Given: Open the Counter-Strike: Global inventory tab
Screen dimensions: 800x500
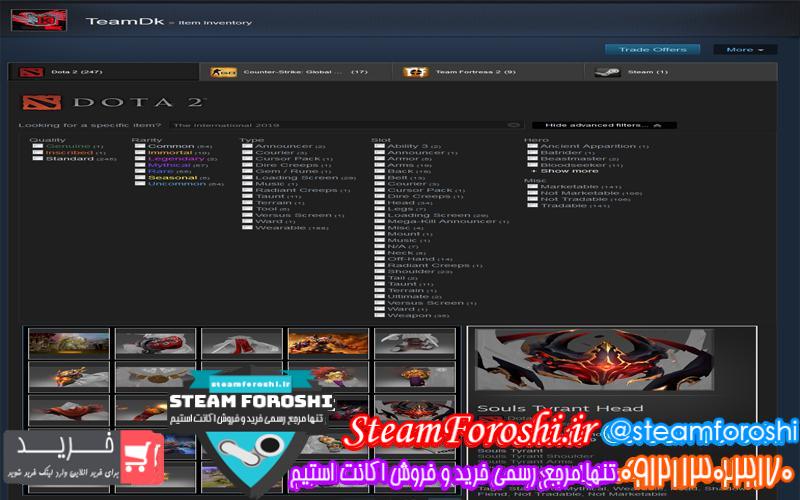Looking at the screenshot, I should (290, 72).
